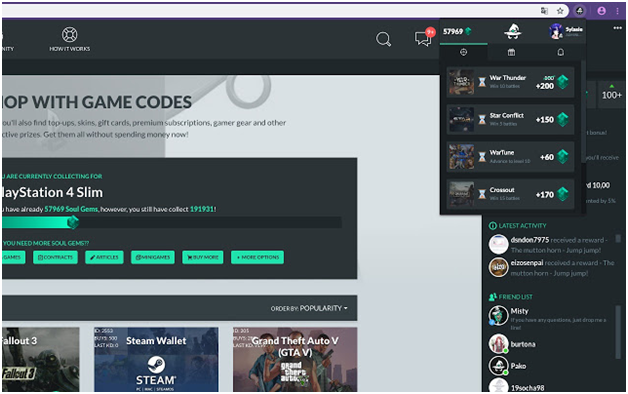
Task: Click the Soul Gems progress bar gem
Action: (73, 222)
